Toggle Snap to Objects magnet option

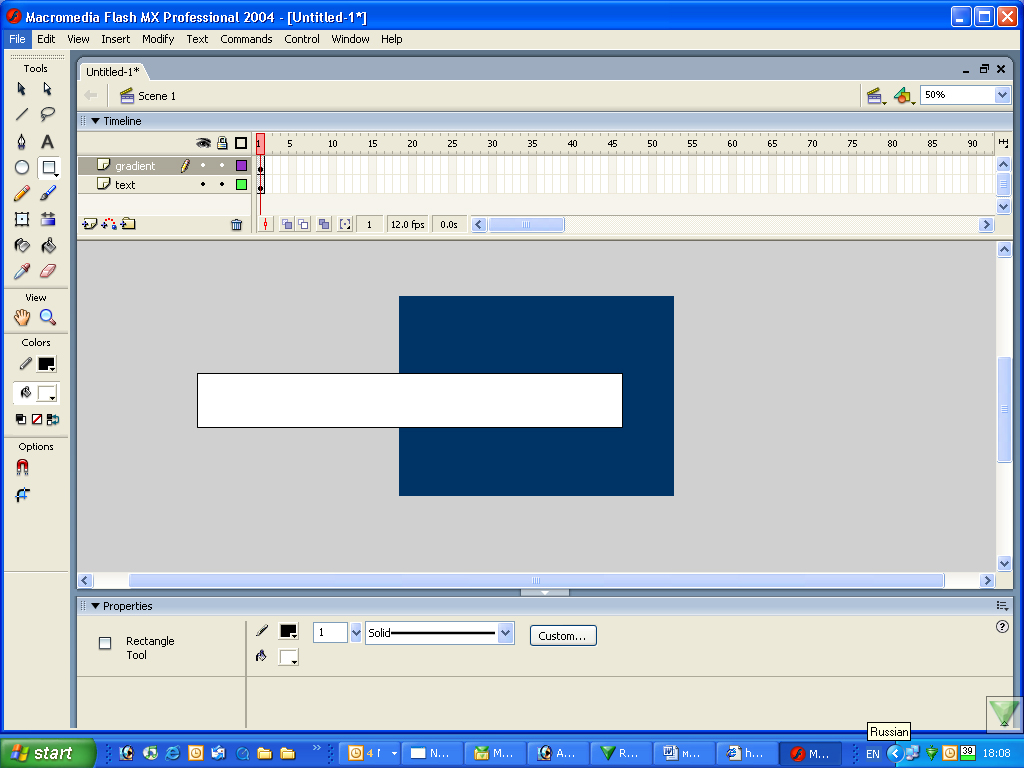(x=22, y=467)
